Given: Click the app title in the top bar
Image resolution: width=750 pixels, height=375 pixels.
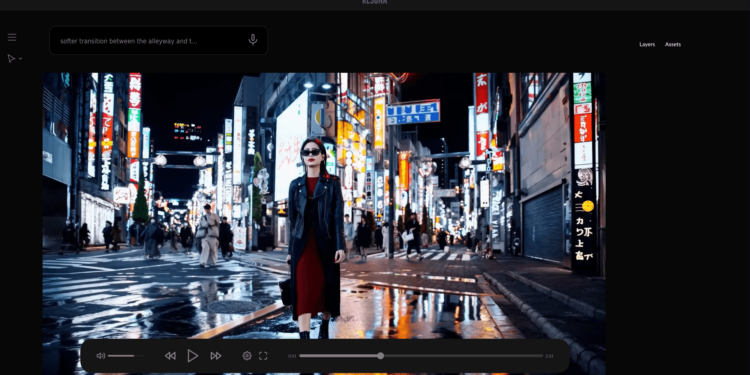Looking at the screenshot, I should (x=375, y=2).
